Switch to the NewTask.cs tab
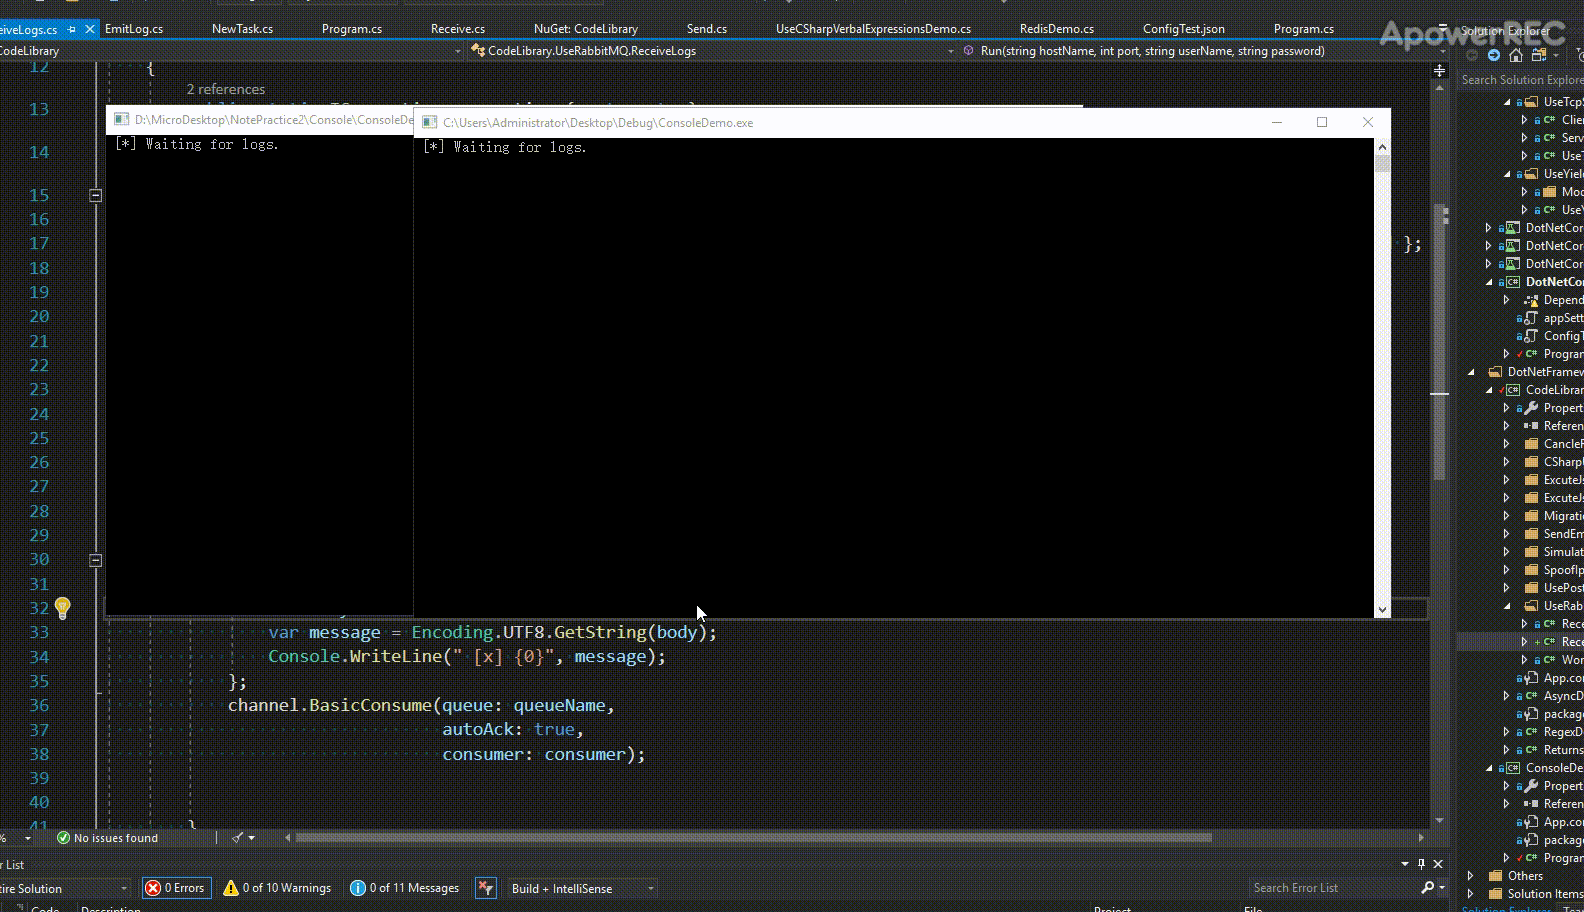The height and width of the screenshot is (912, 1584). pyautogui.click(x=242, y=30)
